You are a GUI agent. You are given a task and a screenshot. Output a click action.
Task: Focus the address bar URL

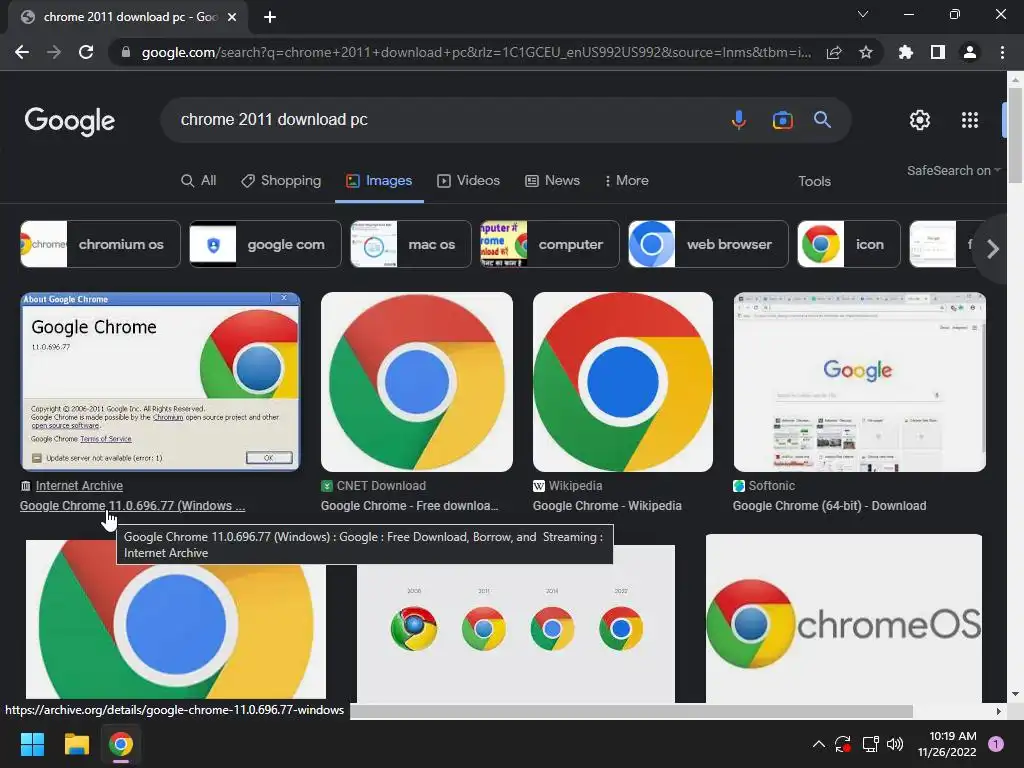click(477, 52)
